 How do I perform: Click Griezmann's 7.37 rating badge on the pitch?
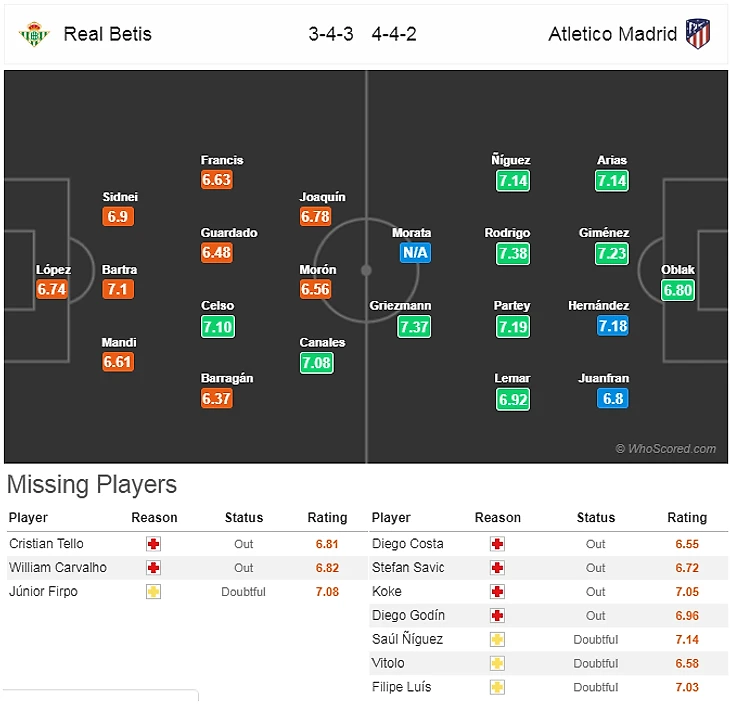tap(414, 326)
